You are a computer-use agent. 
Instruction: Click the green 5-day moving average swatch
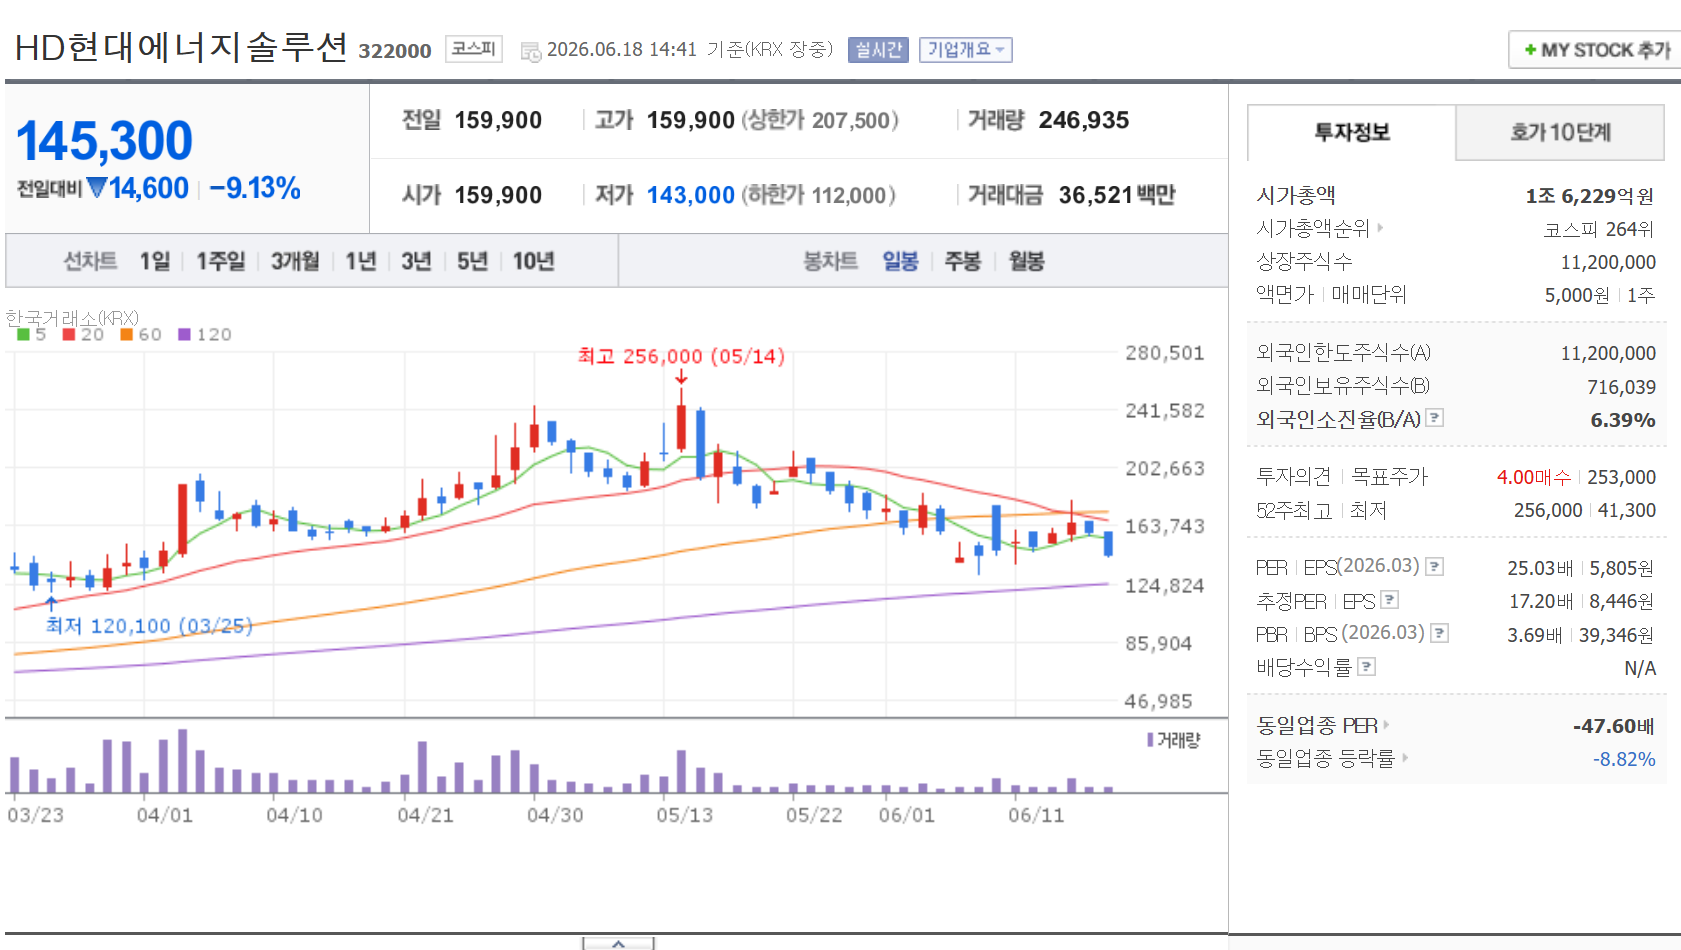coord(23,334)
